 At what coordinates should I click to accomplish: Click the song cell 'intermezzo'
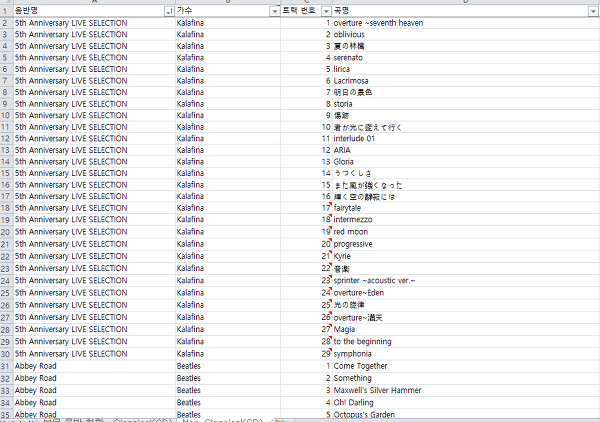tap(465, 220)
